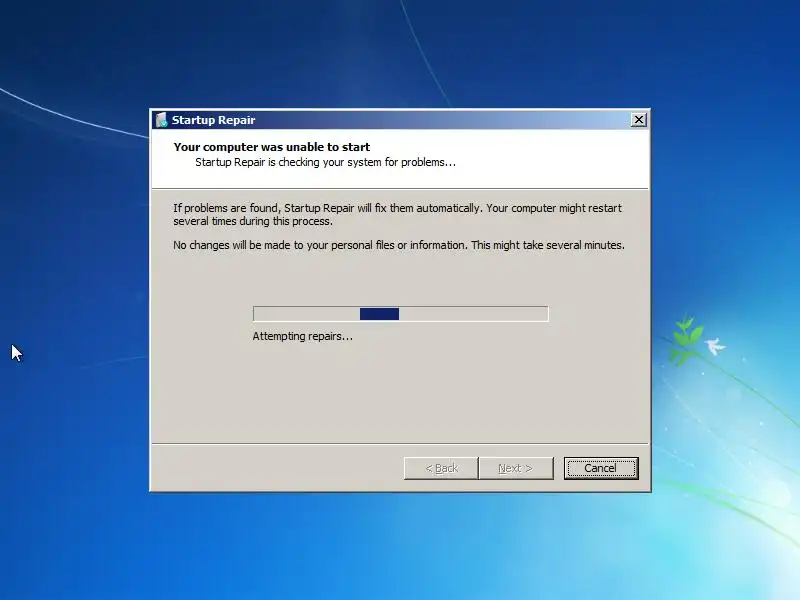Click the disabled Back button
Screen dimensions: 800x600
pyautogui.click(x=441, y=468)
